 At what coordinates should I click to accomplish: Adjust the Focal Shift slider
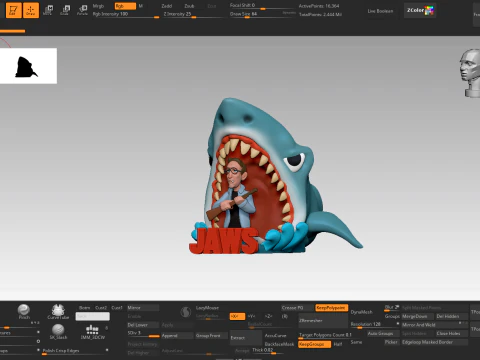pos(262,6)
